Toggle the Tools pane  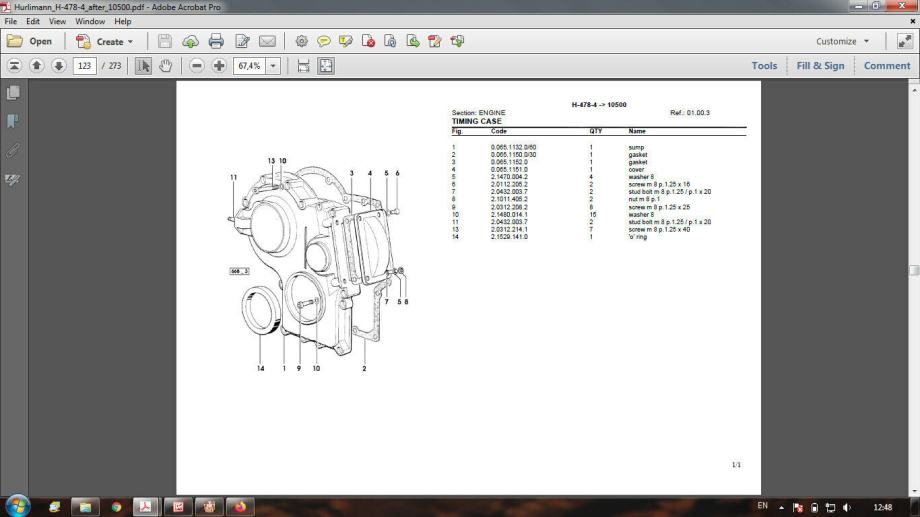[x=764, y=66]
